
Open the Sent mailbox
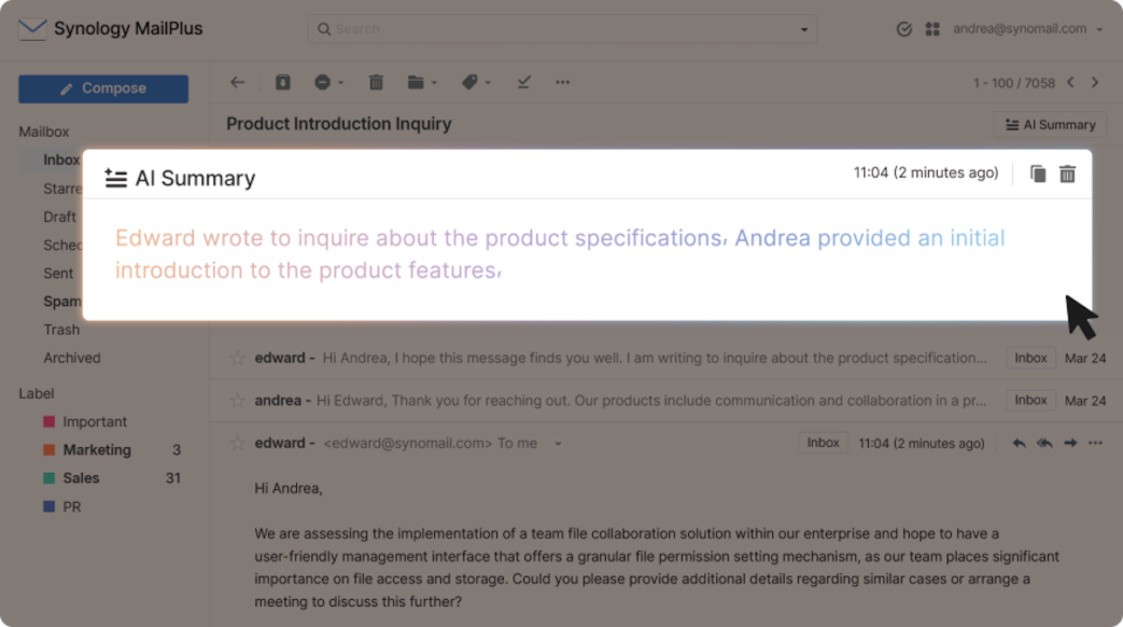[x=58, y=273]
